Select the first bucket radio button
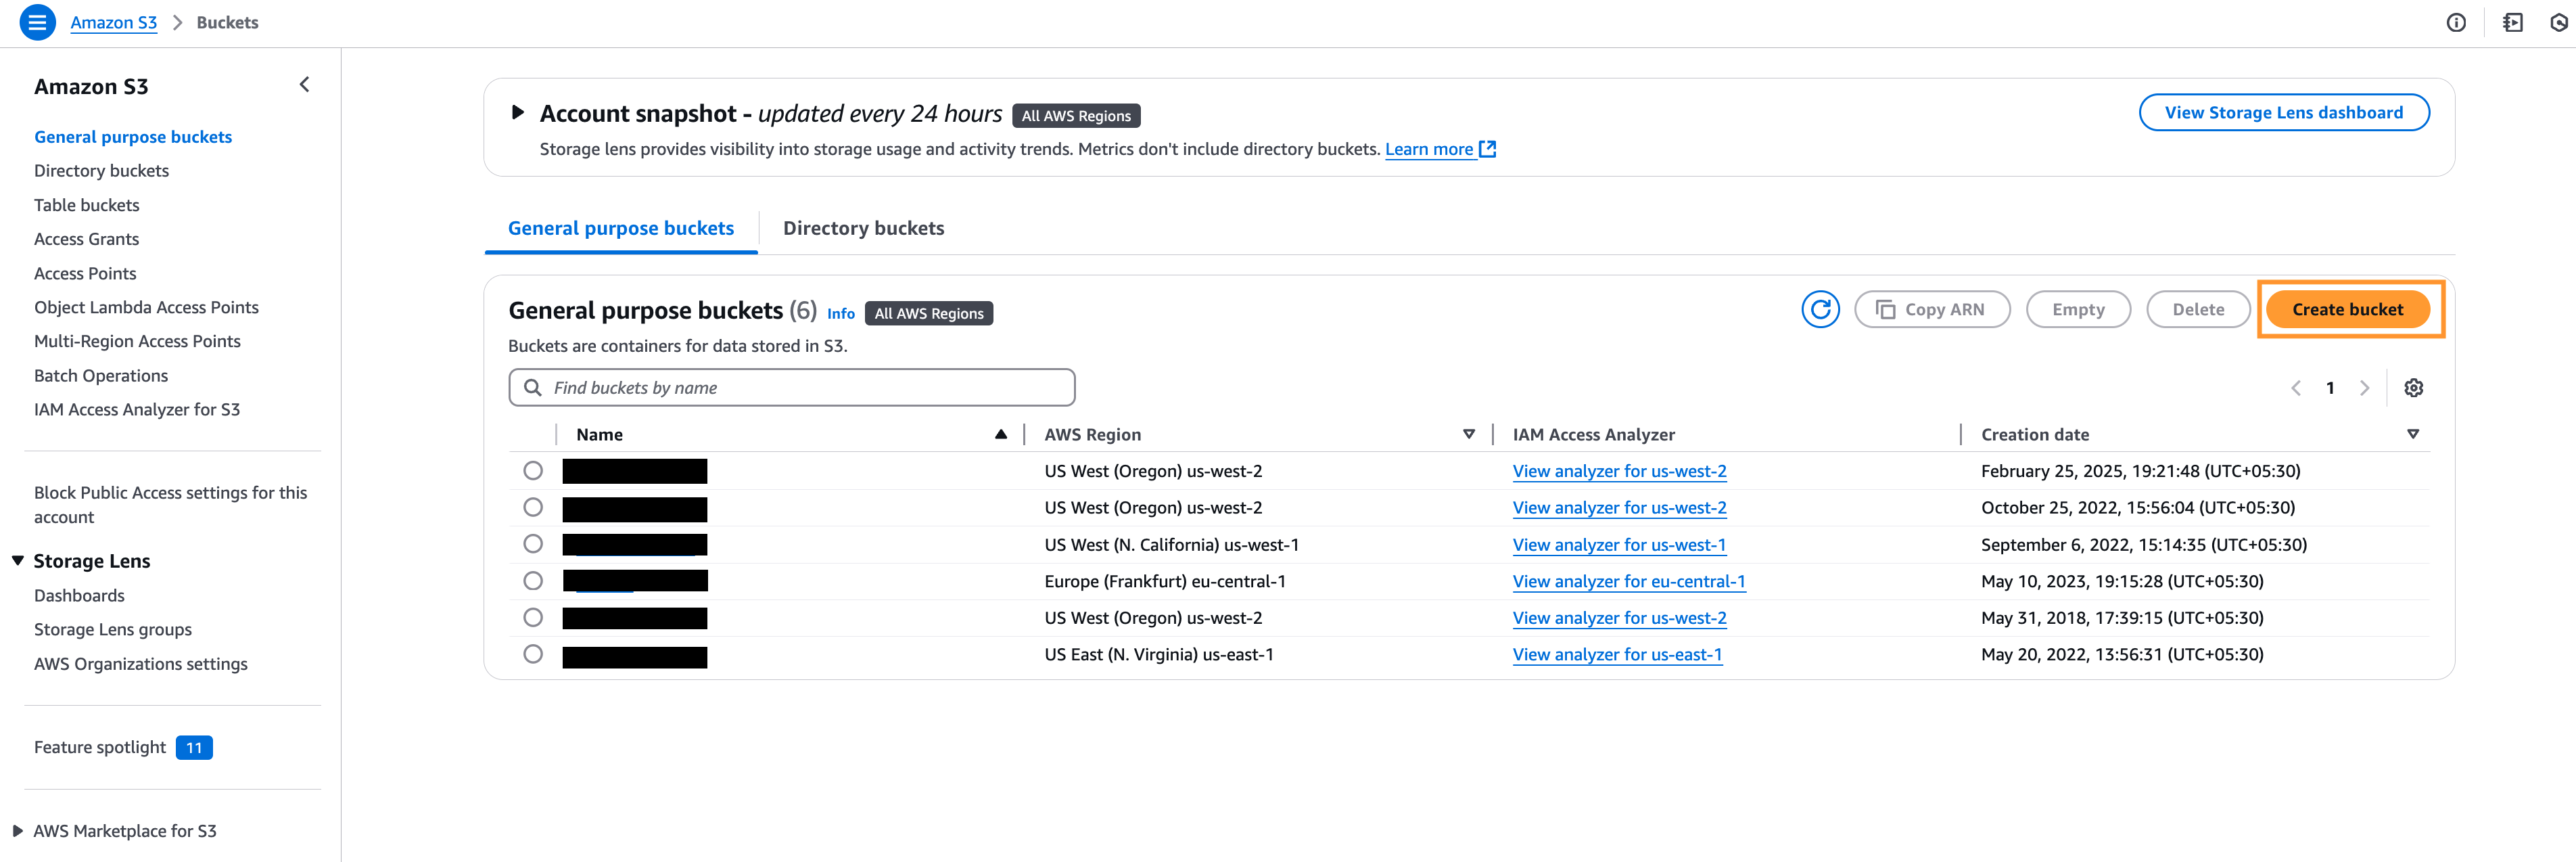This screenshot has height=862, width=2576. 533,471
